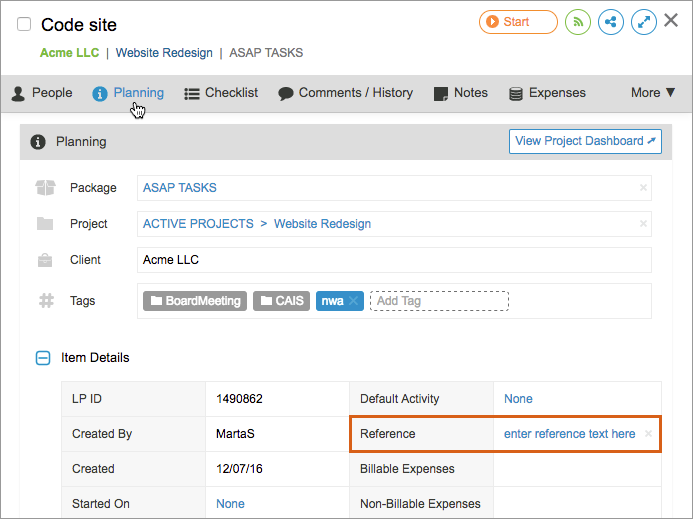The height and width of the screenshot is (519, 693).
Task: Click the green RSS feed icon
Action: pyautogui.click(x=578, y=22)
